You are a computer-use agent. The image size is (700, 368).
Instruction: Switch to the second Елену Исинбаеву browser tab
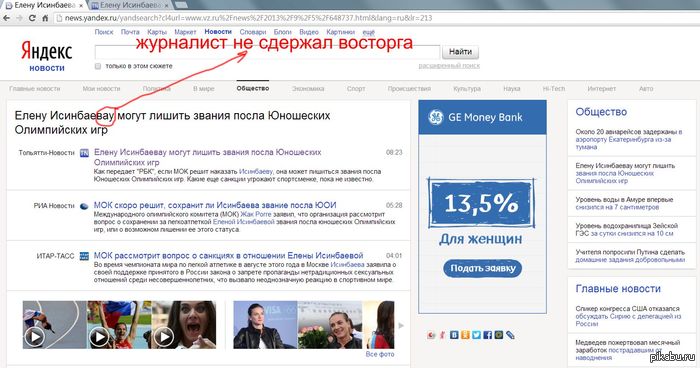(130, 5)
